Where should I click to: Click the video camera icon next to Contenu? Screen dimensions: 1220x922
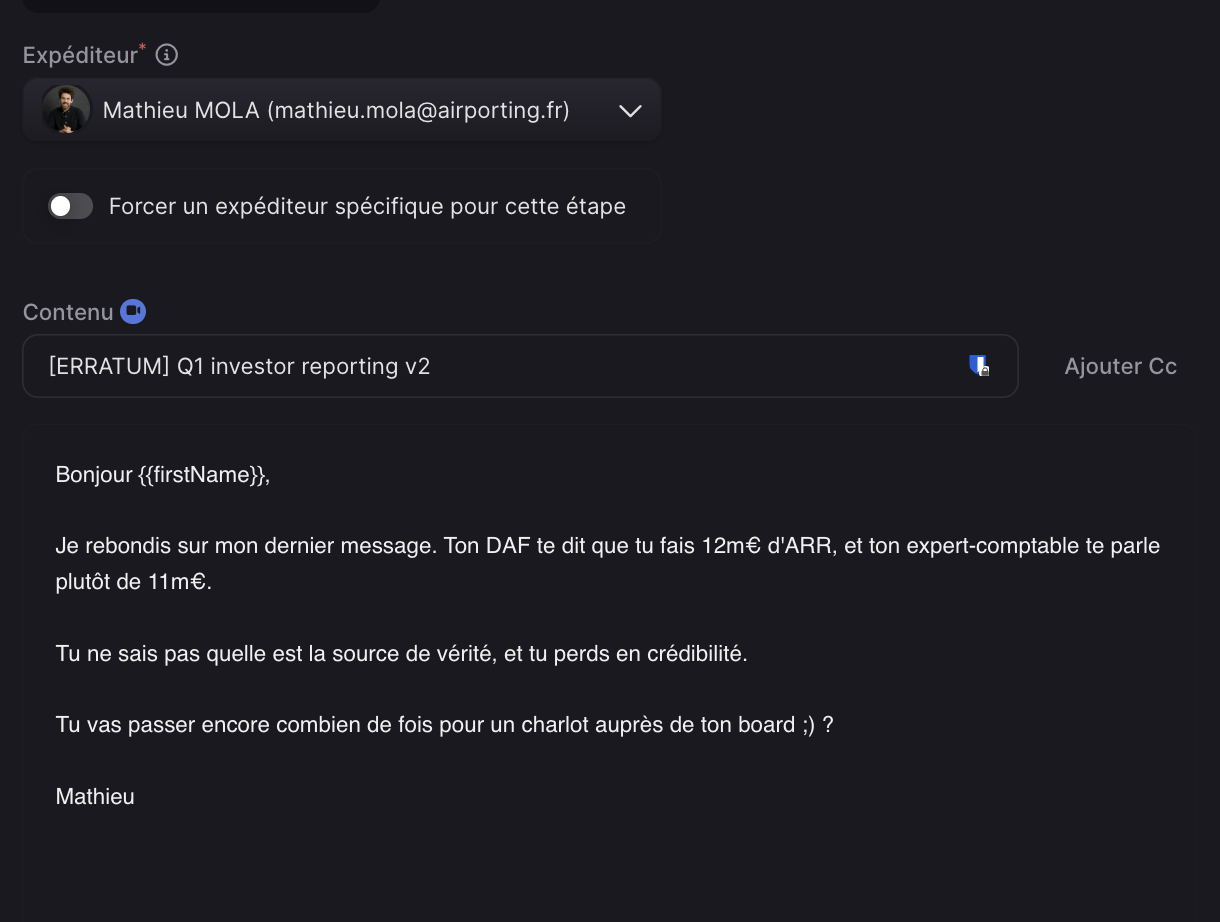[133, 312]
